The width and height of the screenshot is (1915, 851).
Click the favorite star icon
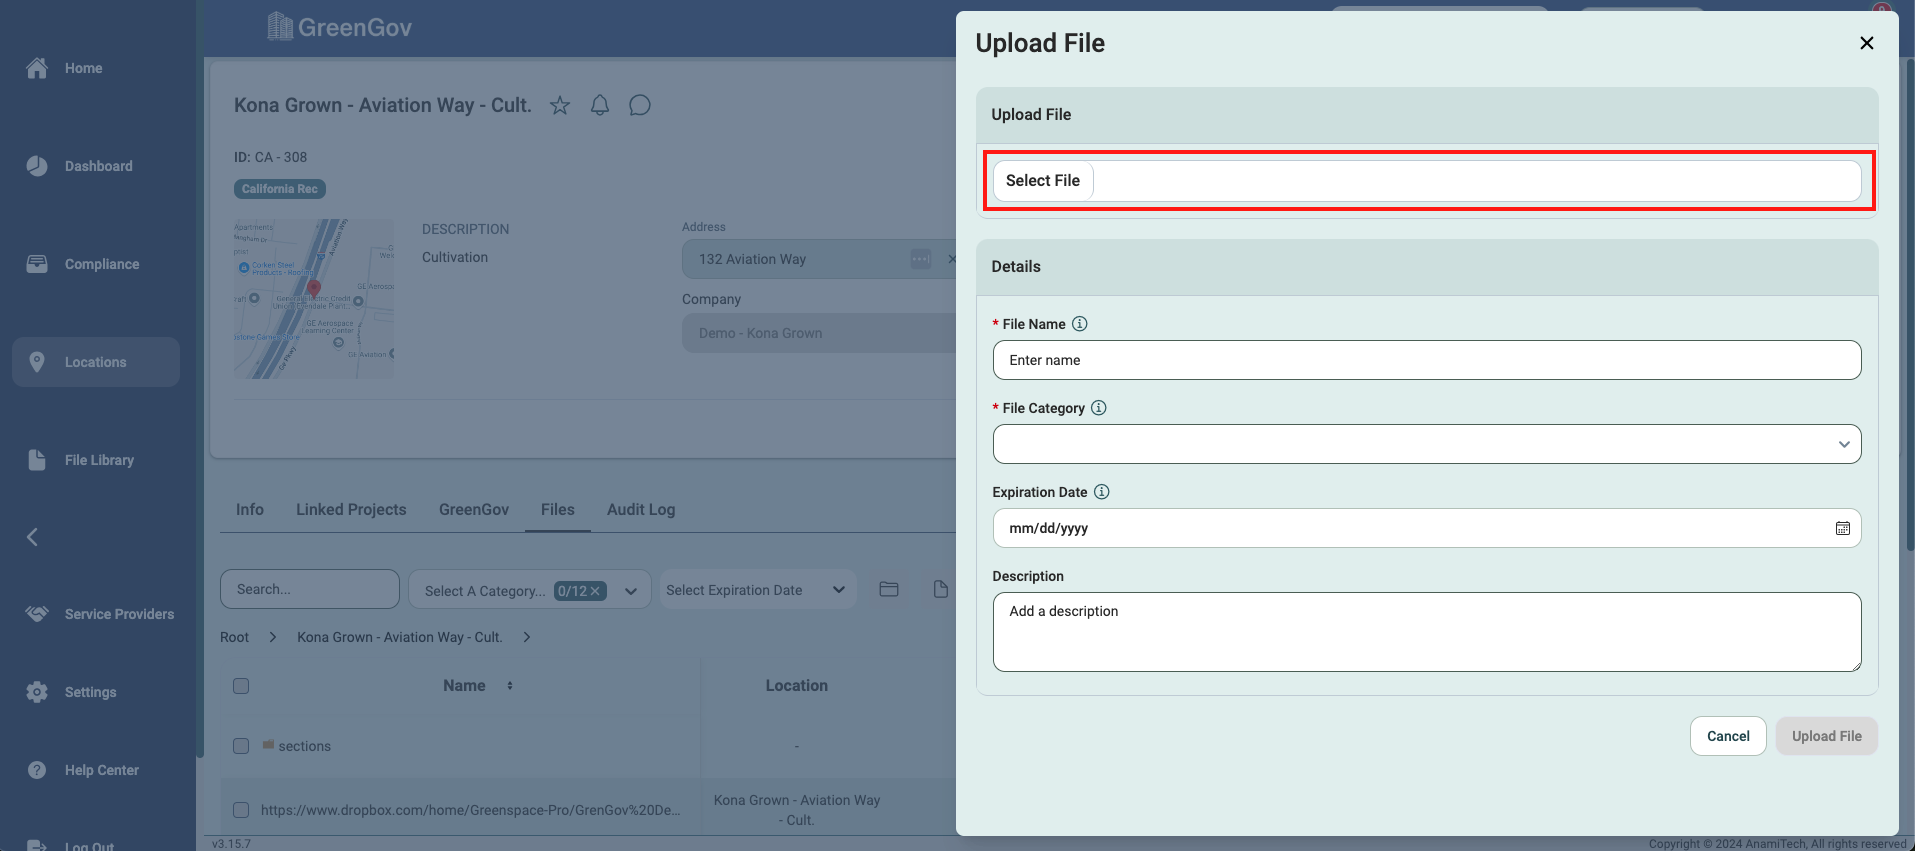click(x=560, y=106)
